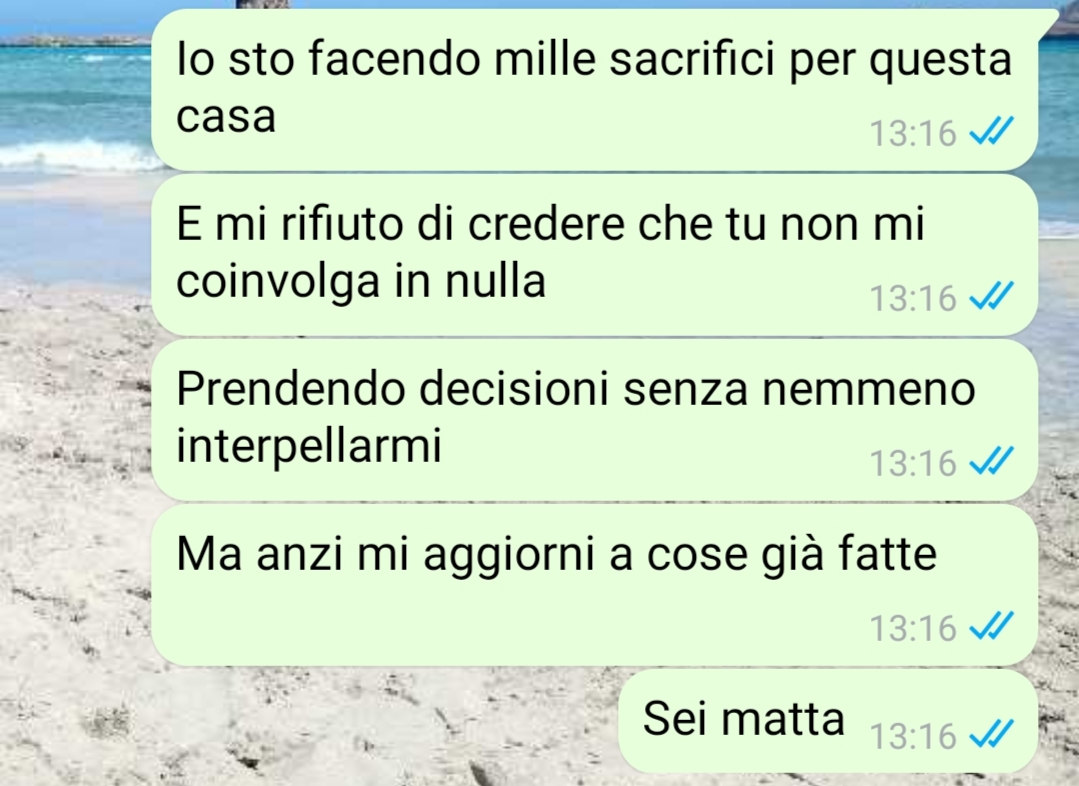The height and width of the screenshot is (786, 1079).
Task: Click the 13:16 time under 'Ma anzi mi aggiorni'
Action: (913, 628)
